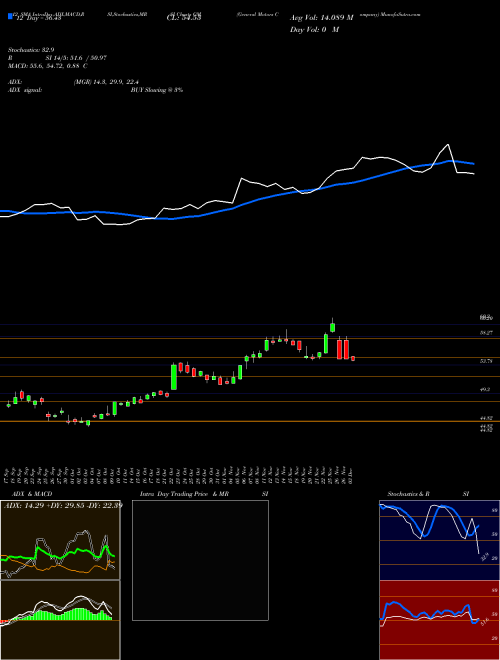
Task: Click the 'Stochastics & R' panel title
Action: pos(409,494)
